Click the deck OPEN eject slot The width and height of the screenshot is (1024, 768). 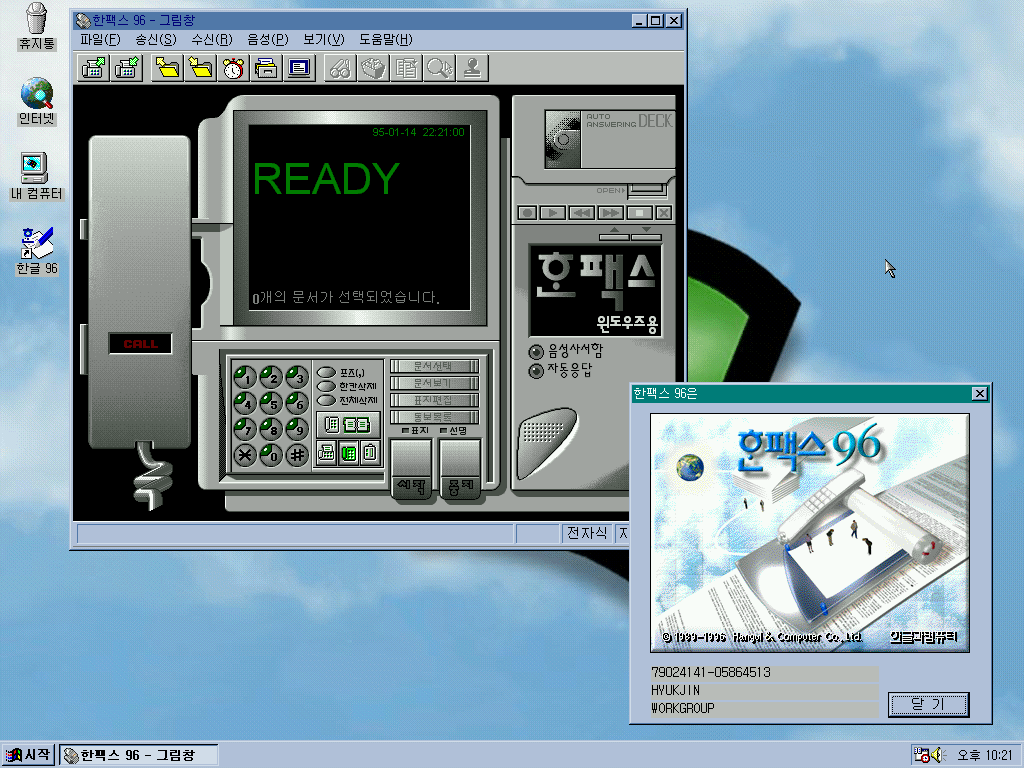tap(647, 191)
